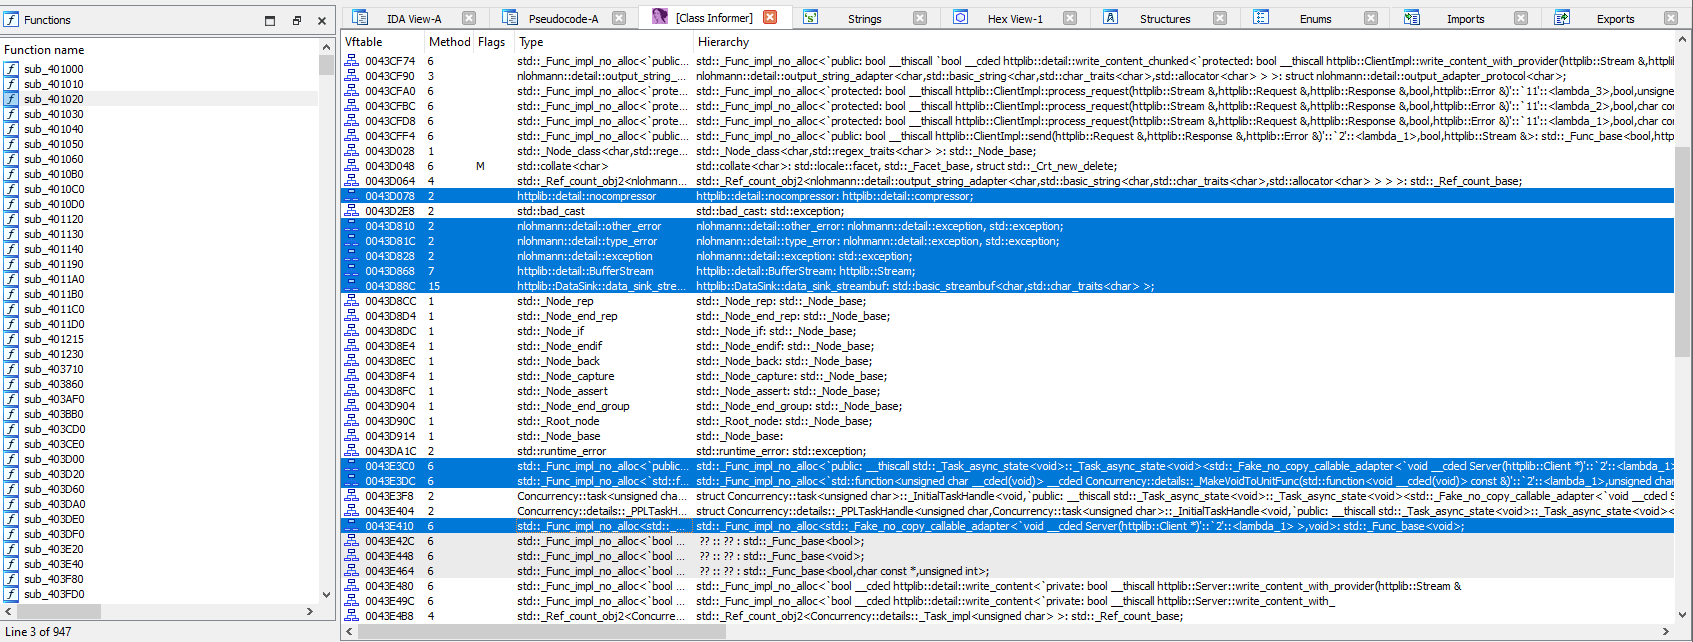
Task: Sort functions by Function name header
Action: click(x=44, y=50)
